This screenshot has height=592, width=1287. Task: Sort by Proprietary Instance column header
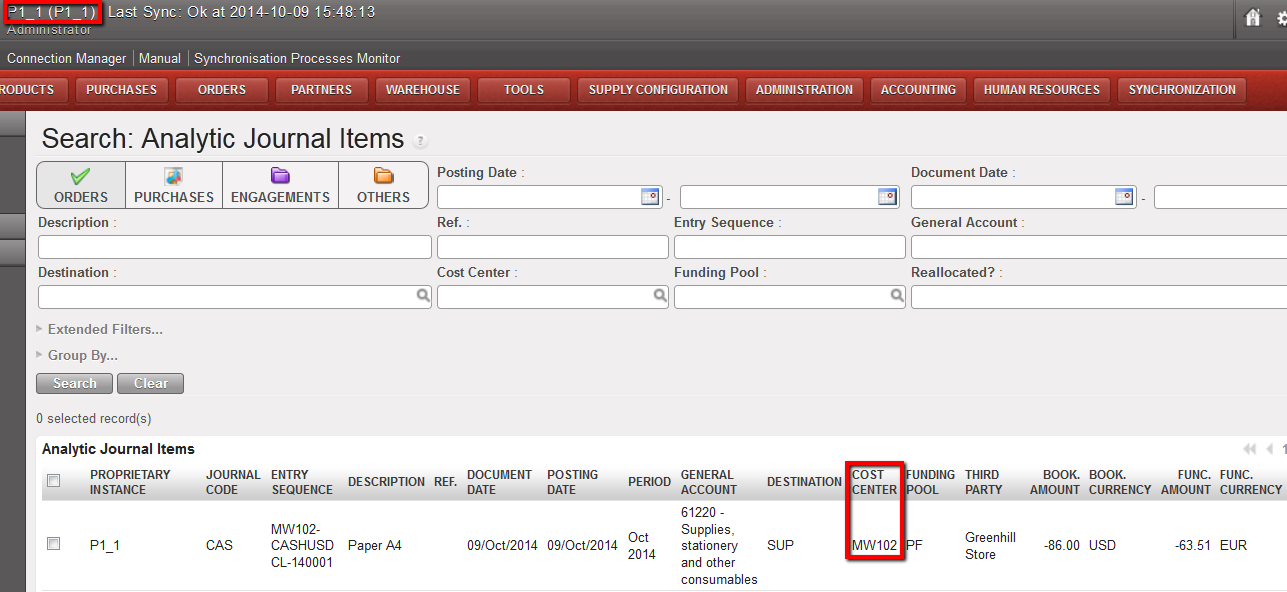[130, 482]
